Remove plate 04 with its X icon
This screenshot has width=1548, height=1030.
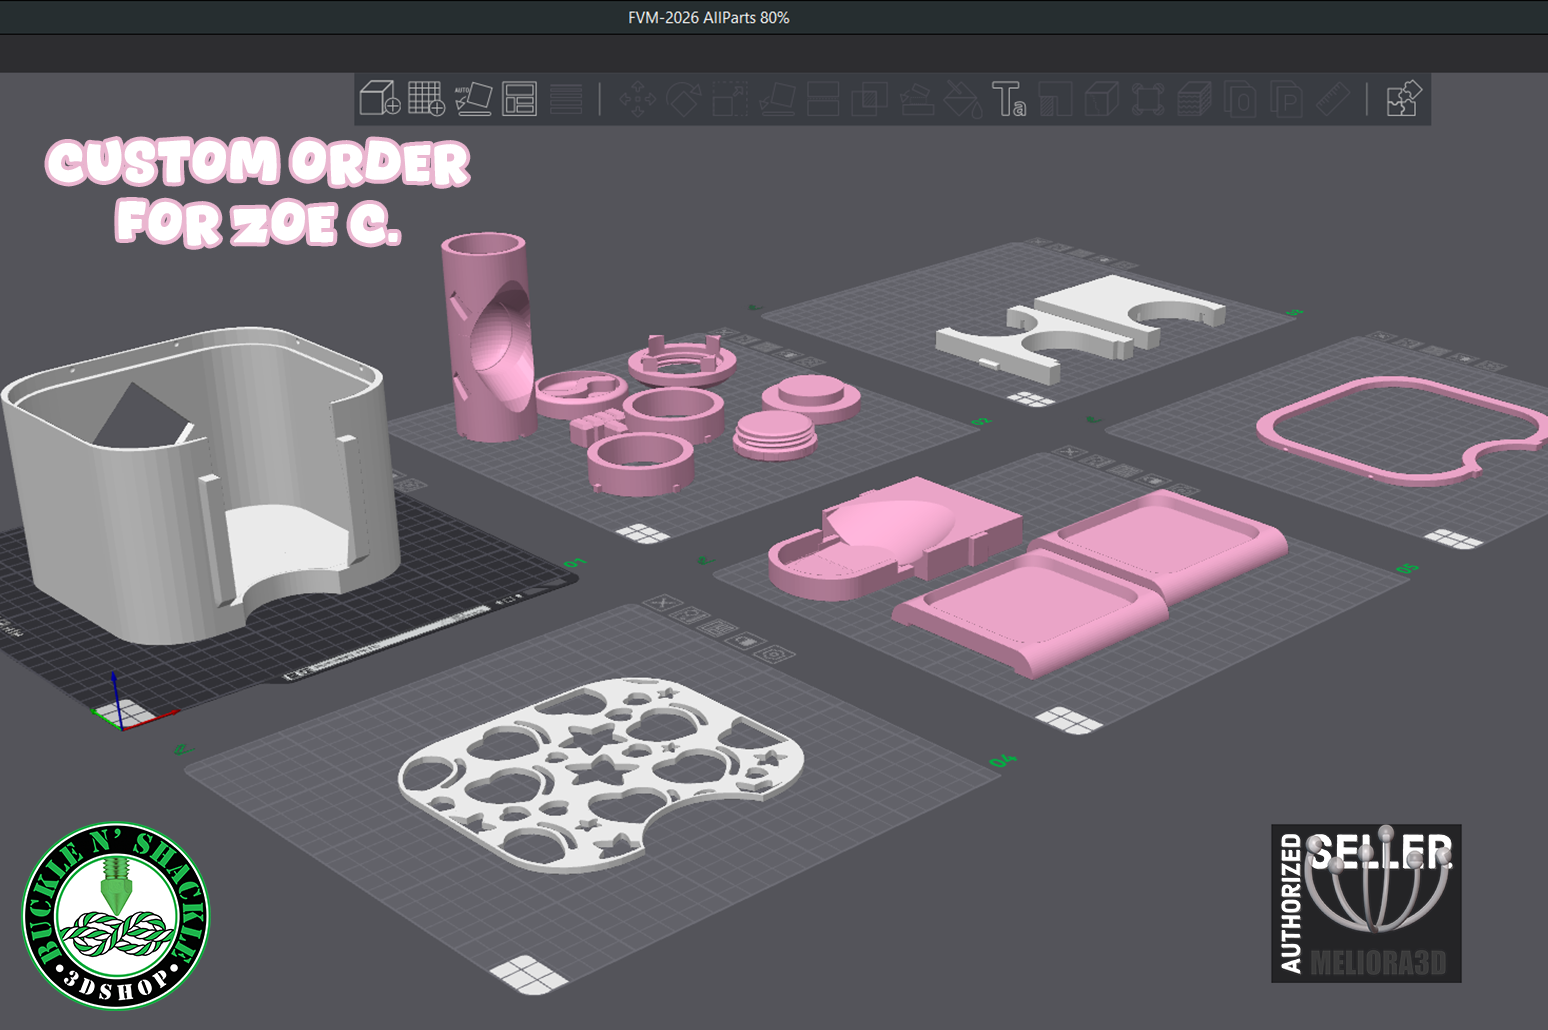pos(661,603)
